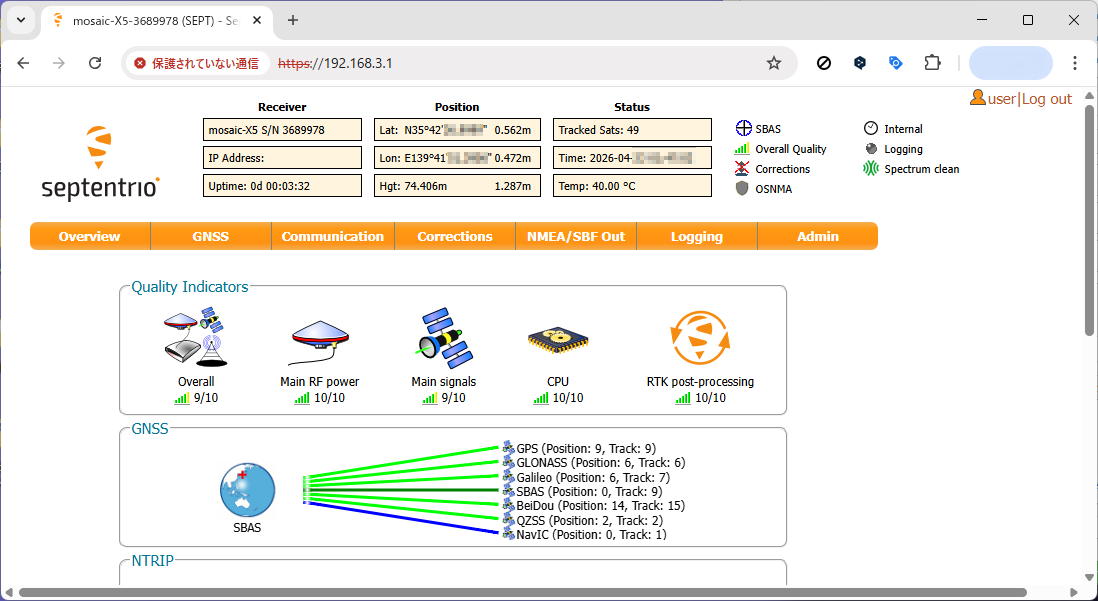
Task: Open the NMEA/SBF Out menu
Action: [575, 237]
